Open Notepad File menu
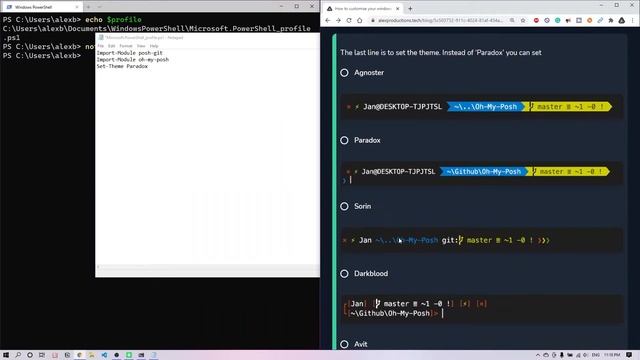Viewport: 640px width, 360px height. click(100, 46)
